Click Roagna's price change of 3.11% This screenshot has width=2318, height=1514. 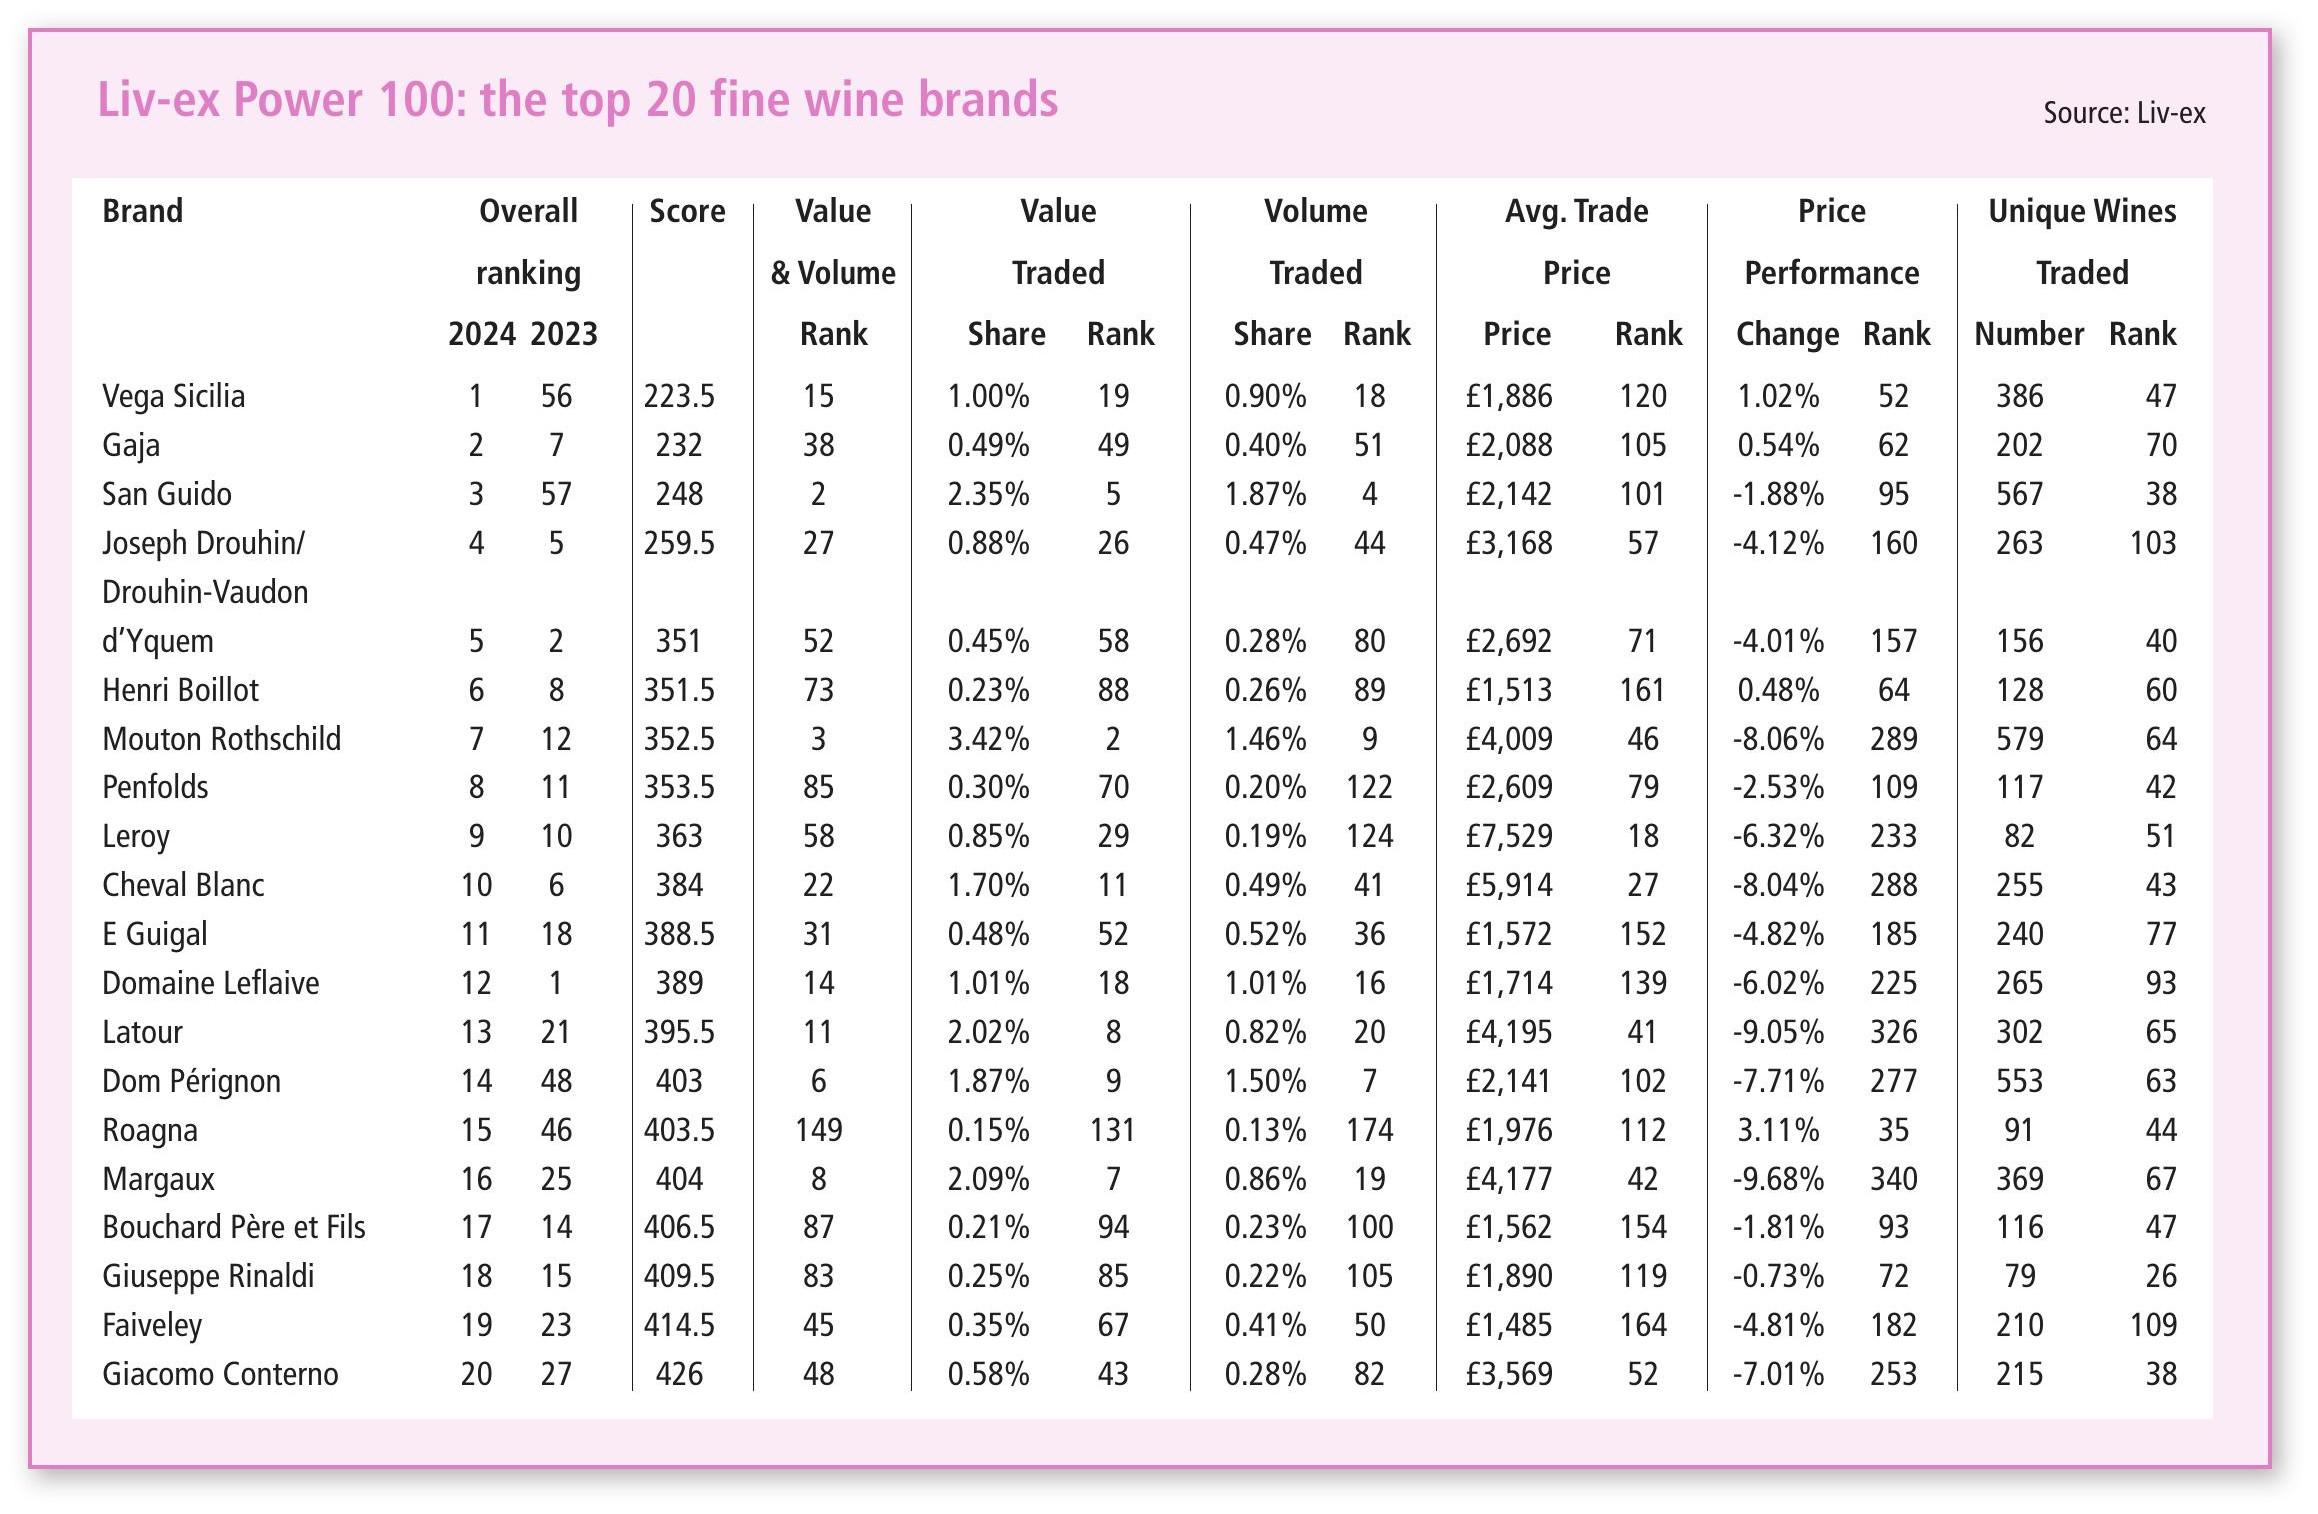[1777, 1130]
